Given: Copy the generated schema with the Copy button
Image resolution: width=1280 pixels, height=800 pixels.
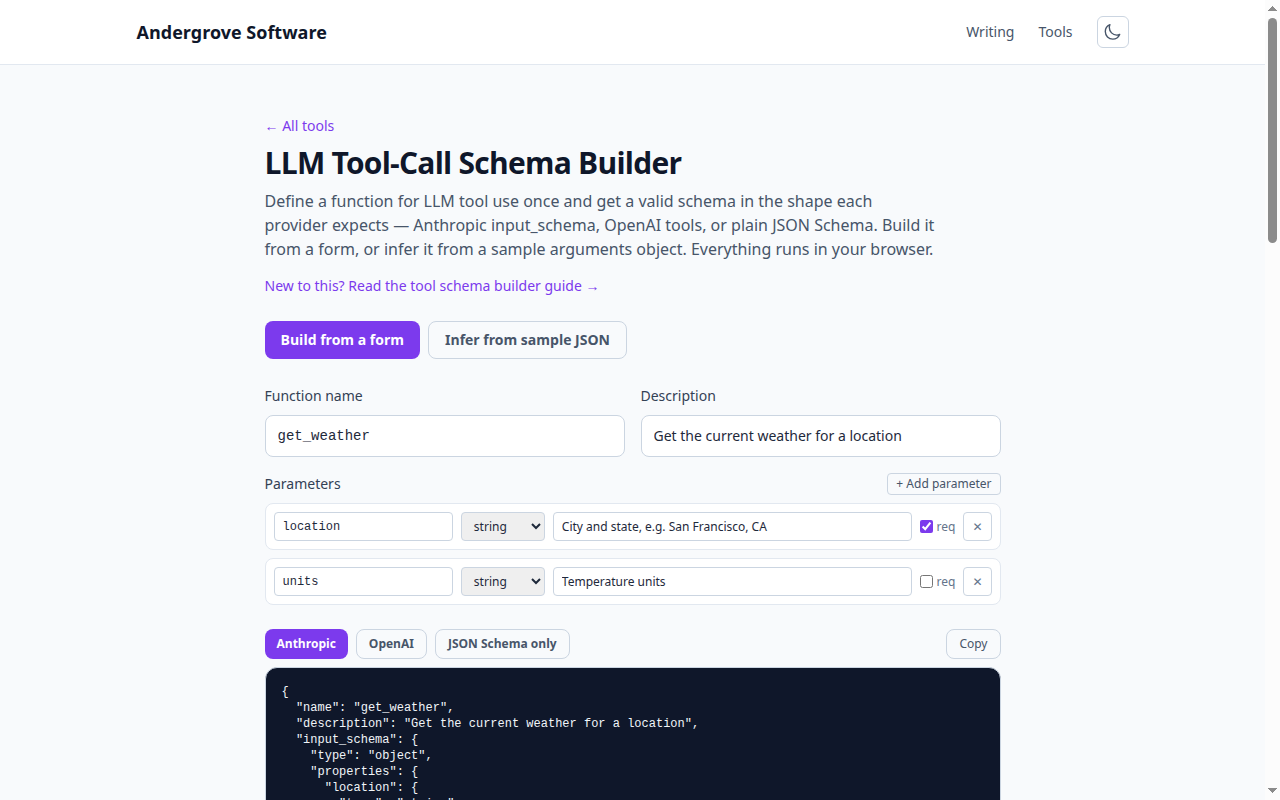Looking at the screenshot, I should click(973, 644).
